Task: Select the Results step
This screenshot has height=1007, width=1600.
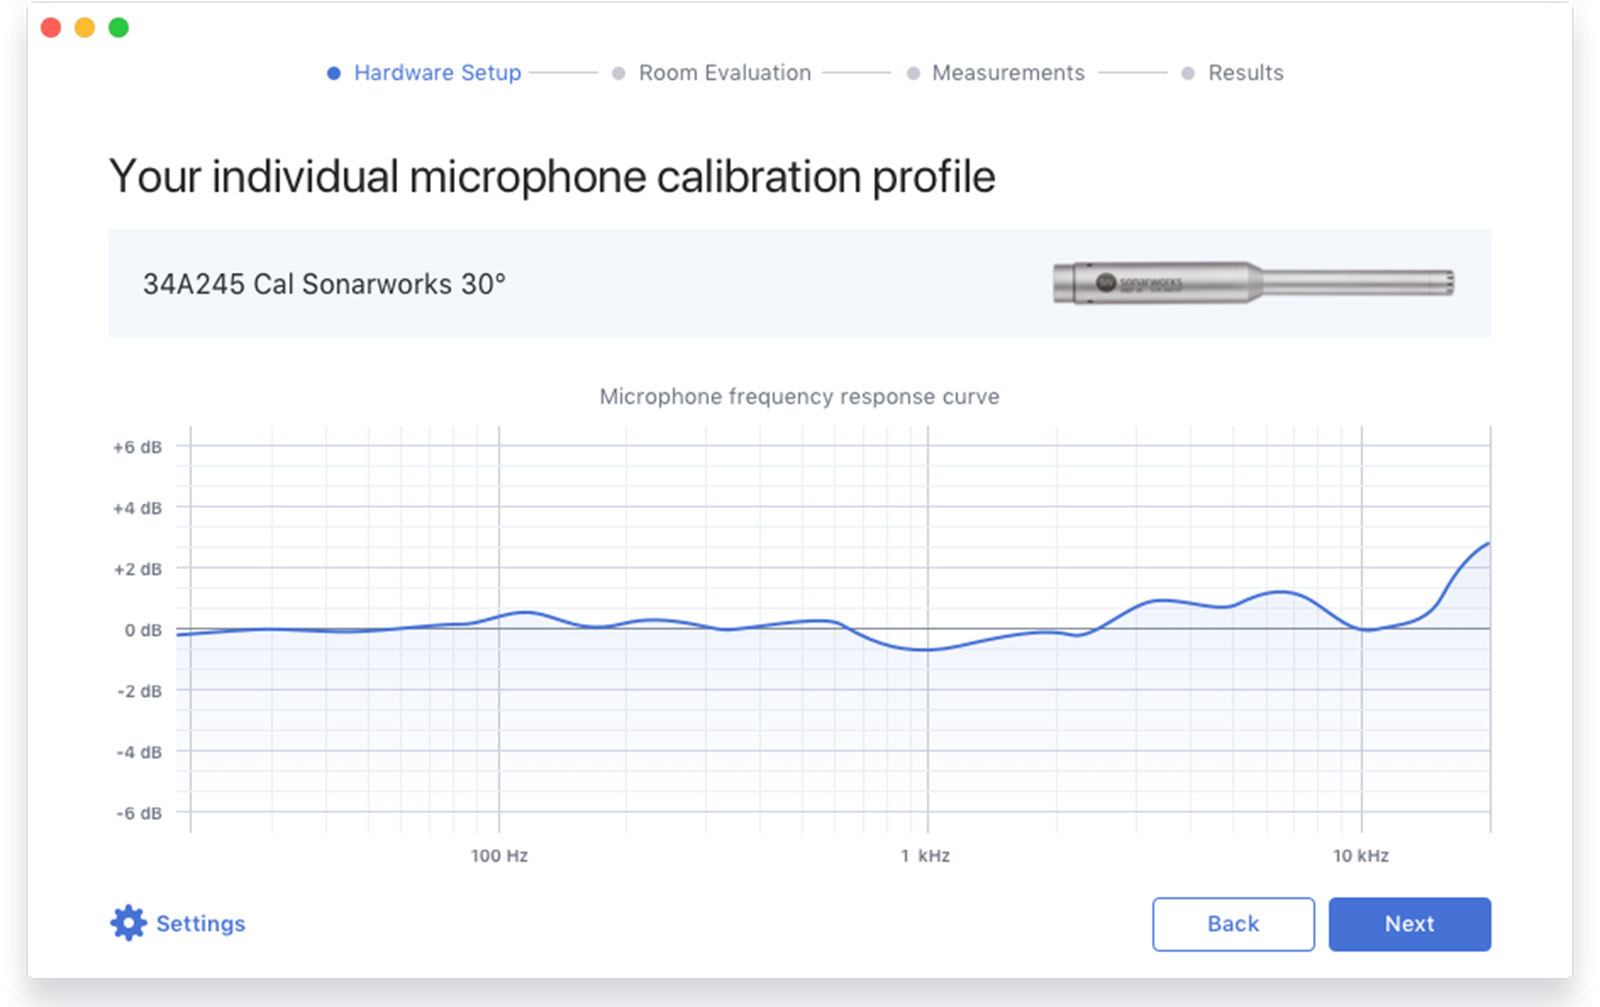Action: click(x=1232, y=73)
